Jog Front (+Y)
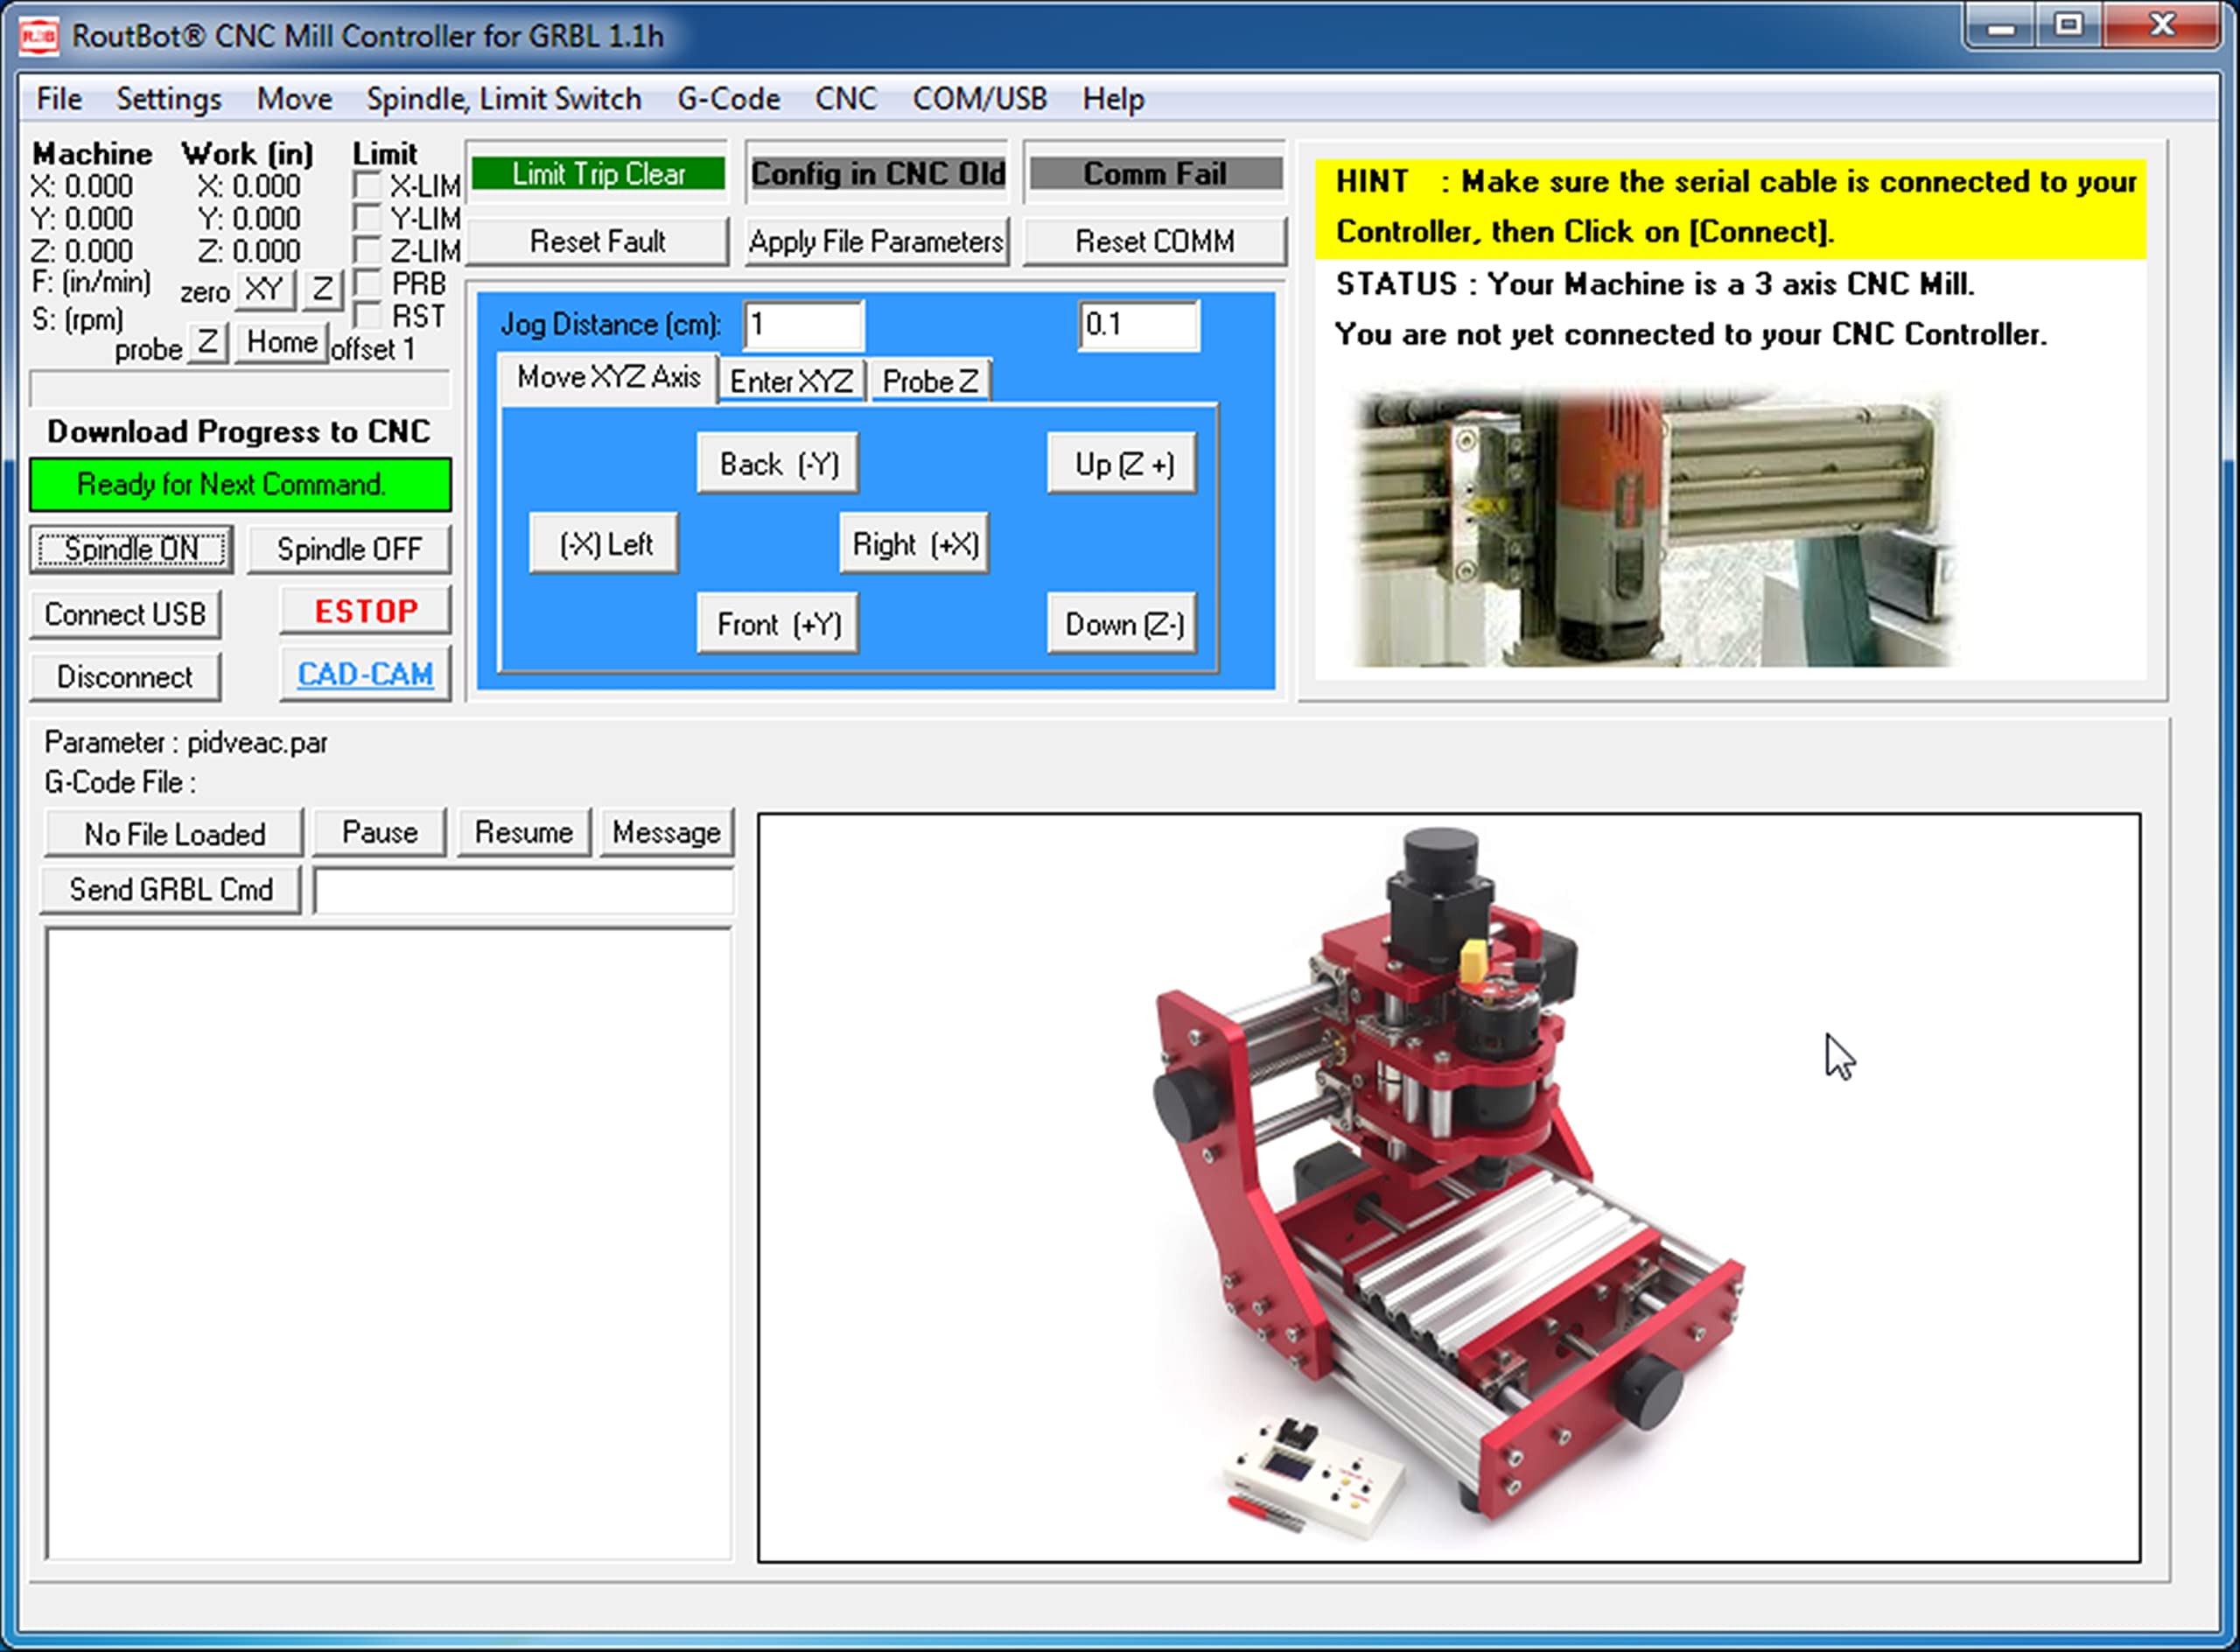Image resolution: width=2240 pixels, height=1652 pixels. [x=778, y=624]
